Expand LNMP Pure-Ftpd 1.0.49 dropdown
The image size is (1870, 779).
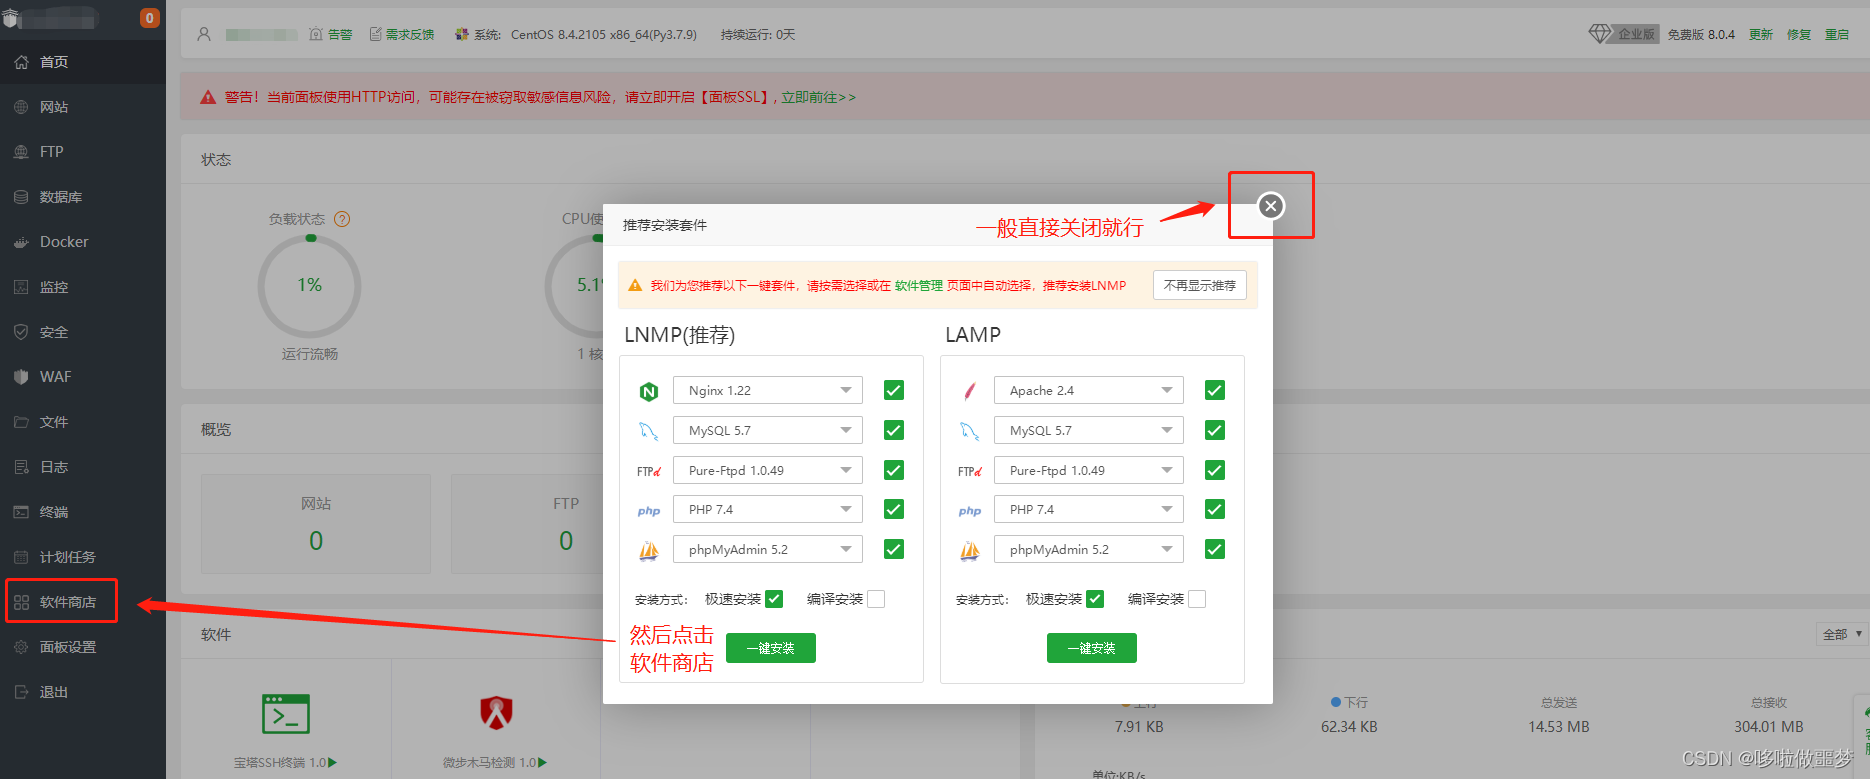768,470
